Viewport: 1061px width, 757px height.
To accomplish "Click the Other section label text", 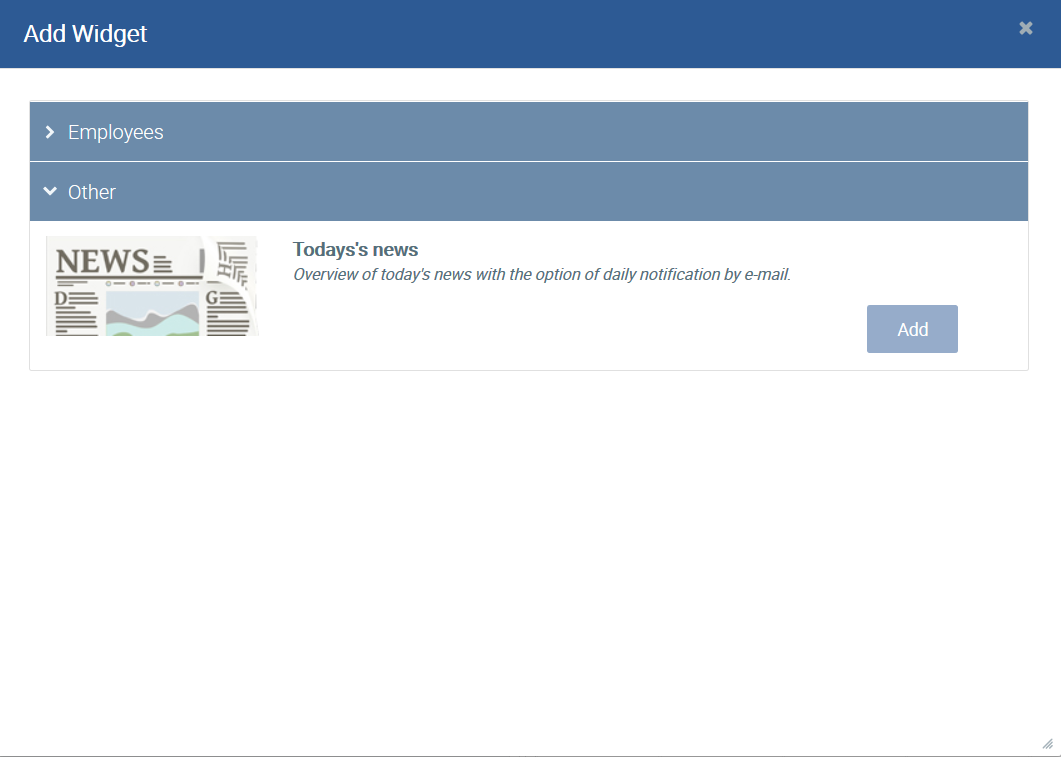I will click(92, 192).
